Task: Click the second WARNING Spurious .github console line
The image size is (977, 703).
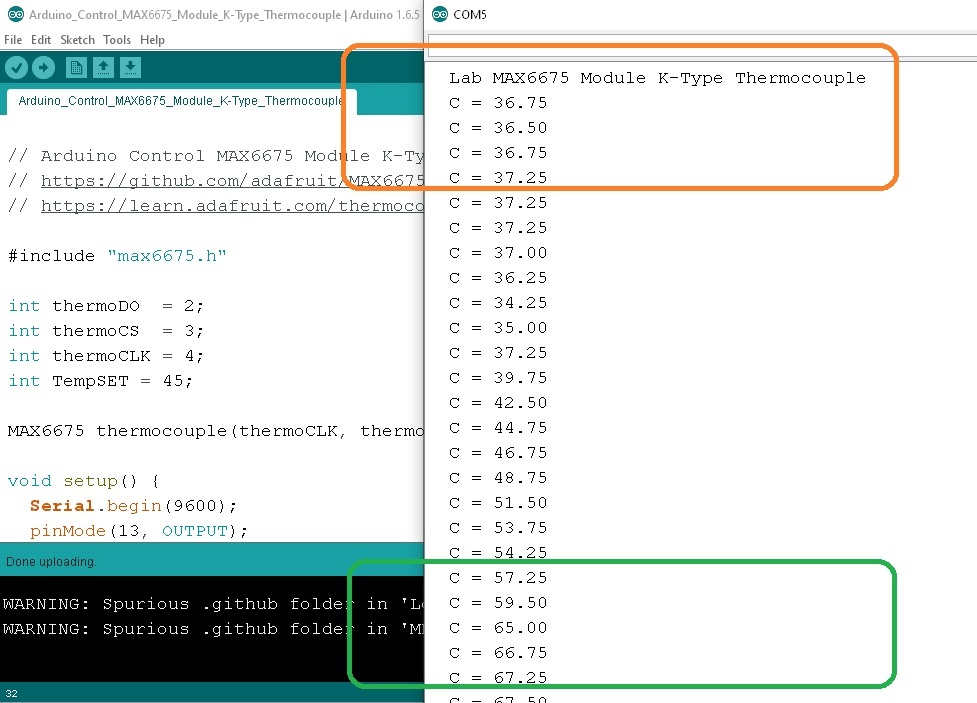Action: [213, 629]
